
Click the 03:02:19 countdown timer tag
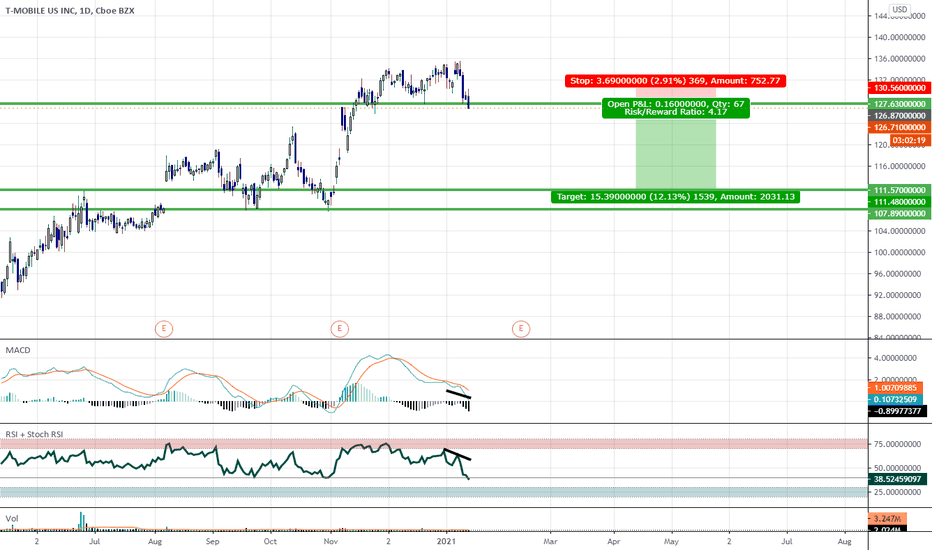click(909, 141)
